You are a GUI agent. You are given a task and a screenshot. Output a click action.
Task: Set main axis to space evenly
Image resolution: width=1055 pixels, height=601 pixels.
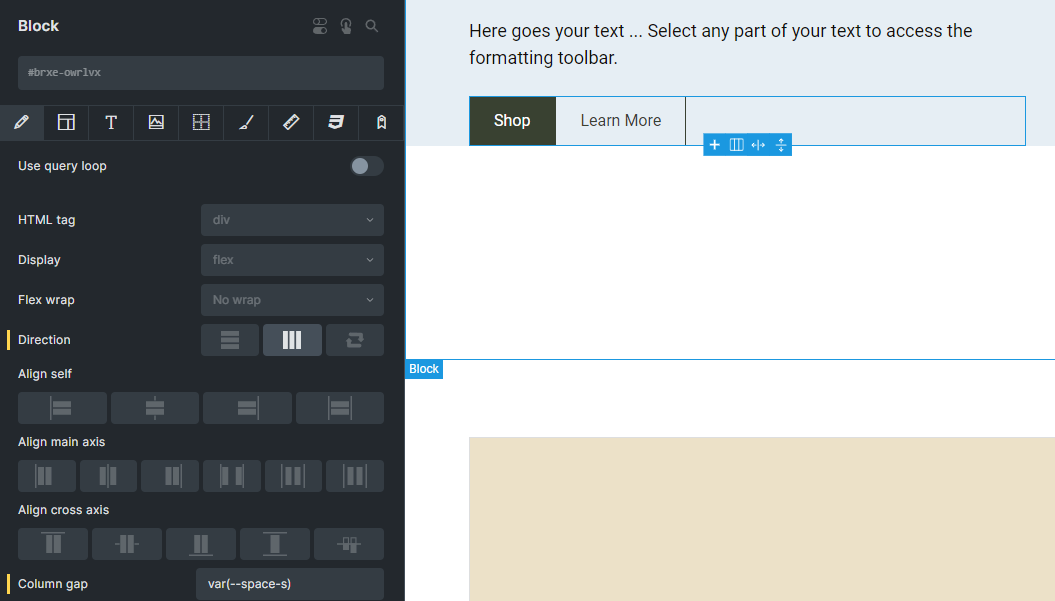click(x=355, y=476)
